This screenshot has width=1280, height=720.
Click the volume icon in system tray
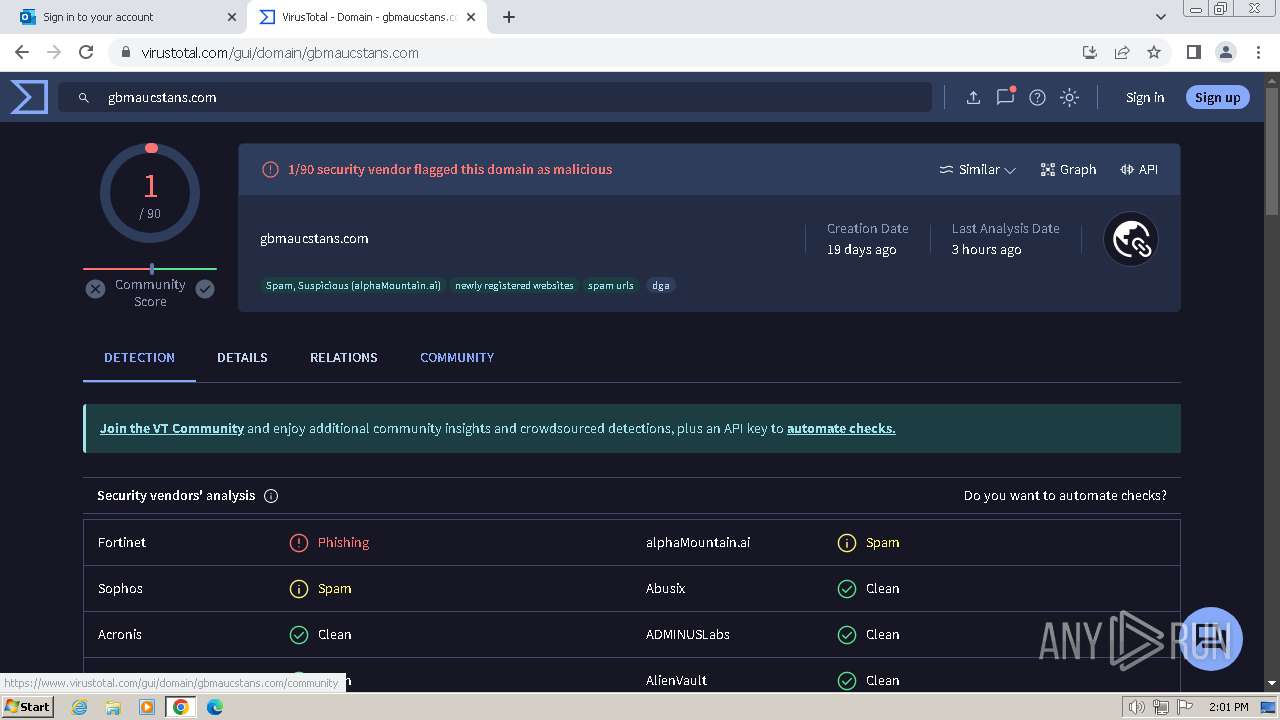coord(1136,707)
